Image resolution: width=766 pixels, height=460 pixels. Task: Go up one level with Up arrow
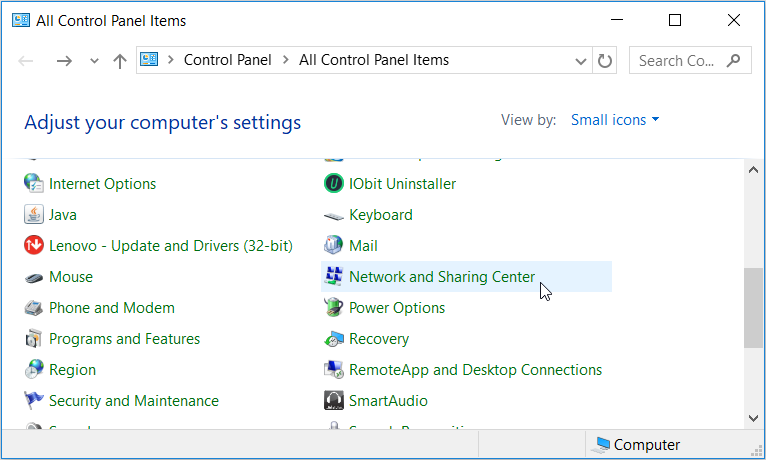click(x=120, y=61)
